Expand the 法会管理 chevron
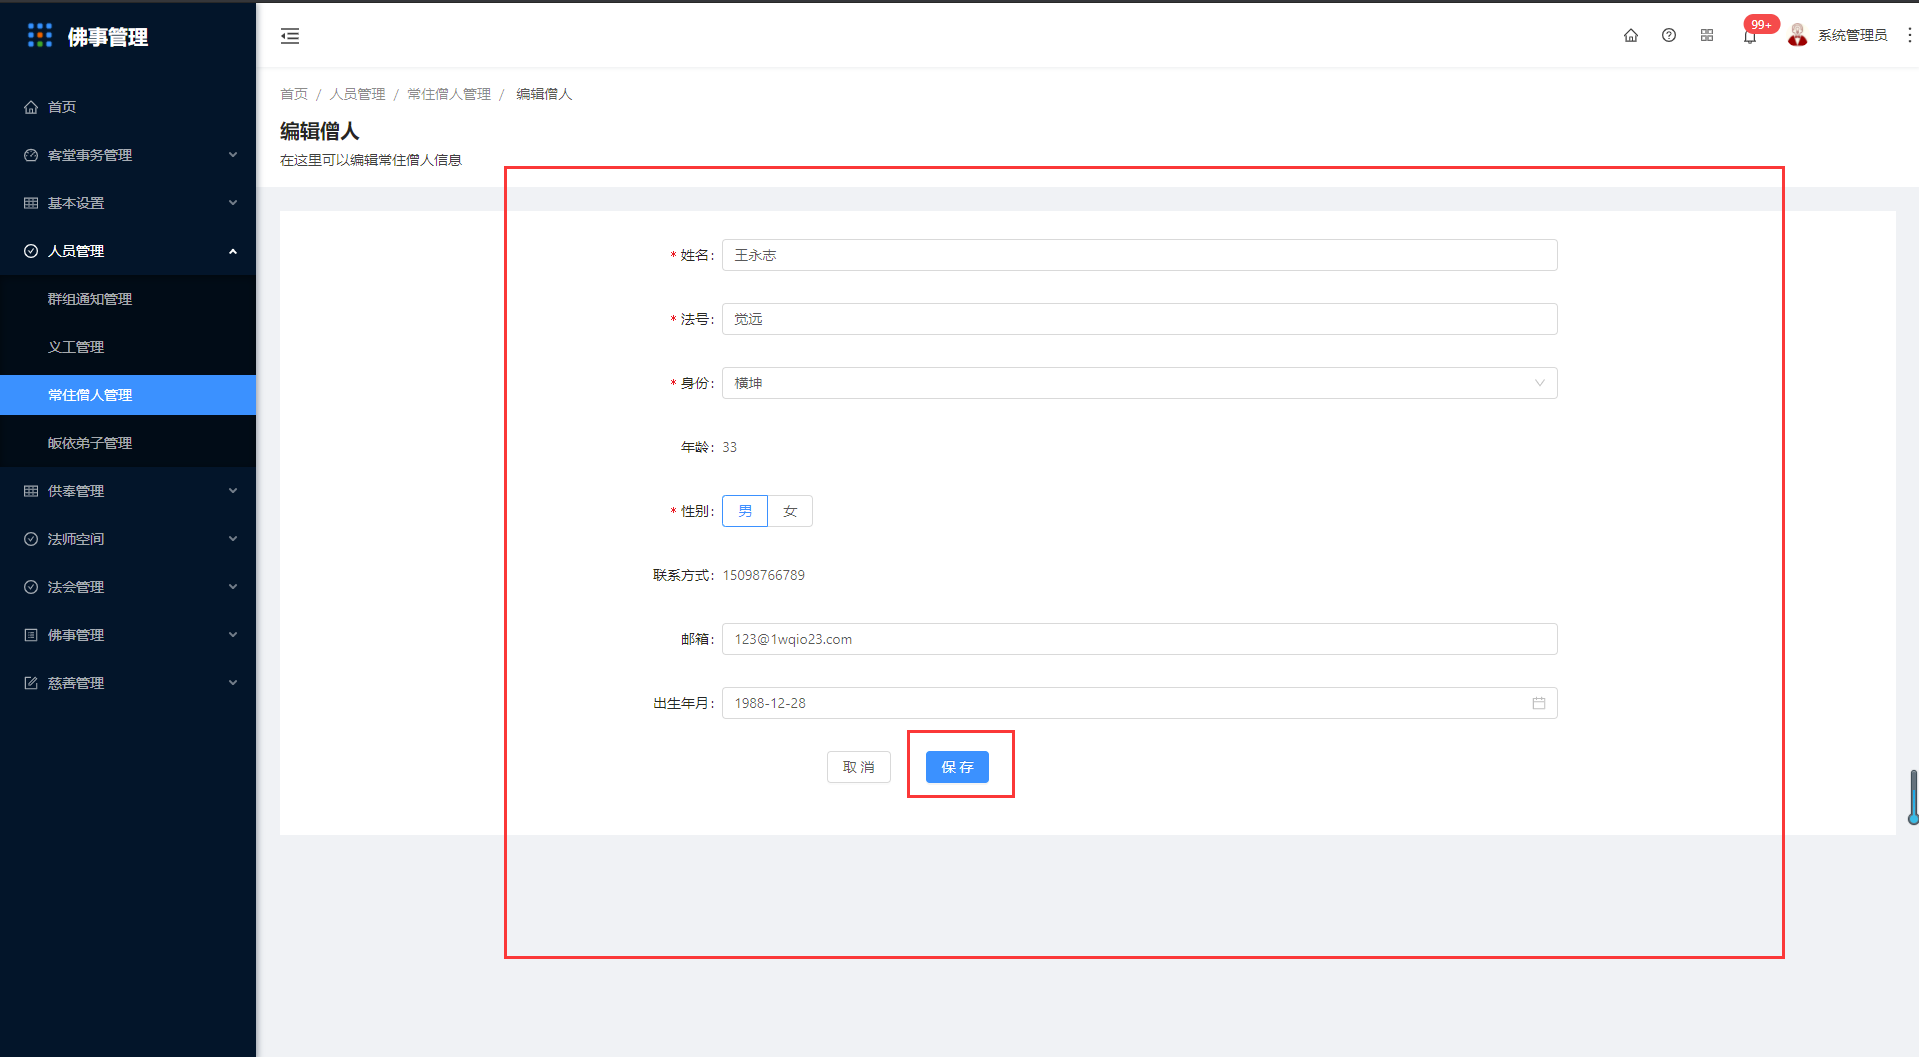1919x1057 pixels. click(x=233, y=587)
